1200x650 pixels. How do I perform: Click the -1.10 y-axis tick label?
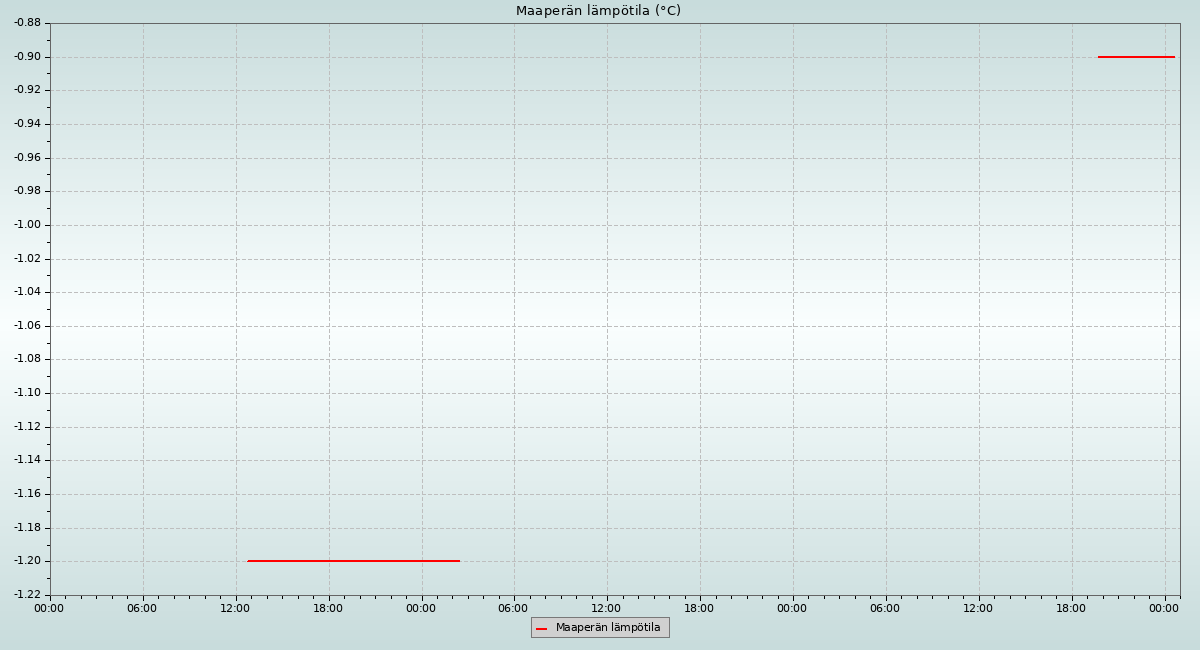pyautogui.click(x=27, y=393)
